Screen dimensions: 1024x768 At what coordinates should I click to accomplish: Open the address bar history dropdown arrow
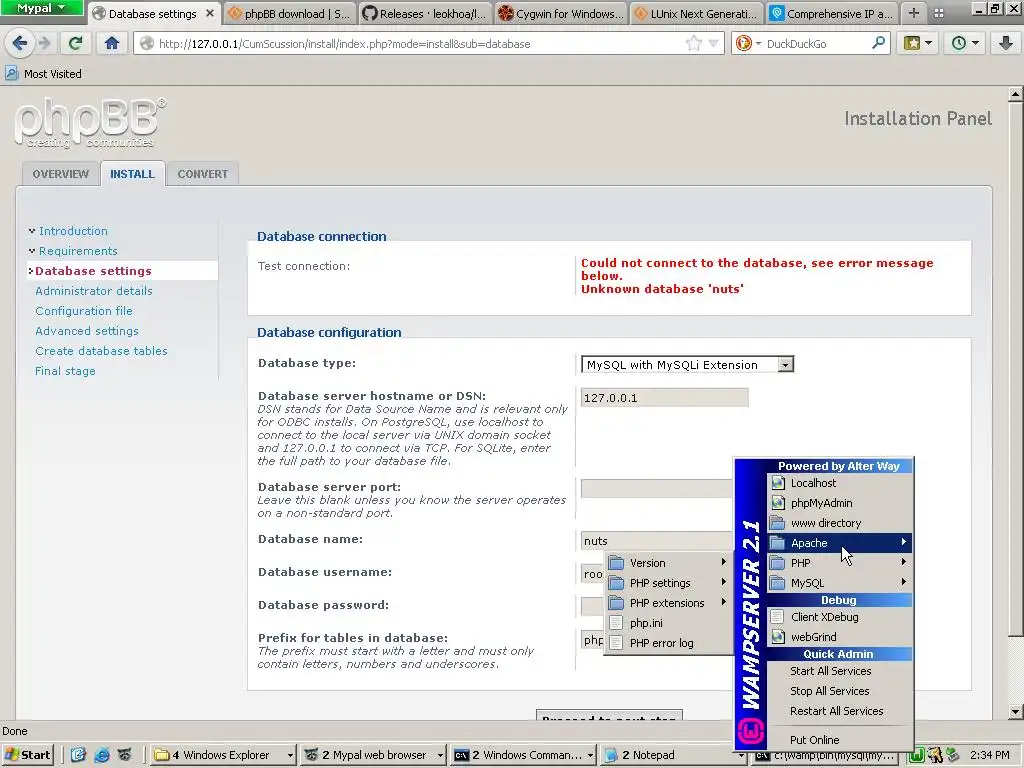[x=713, y=44]
